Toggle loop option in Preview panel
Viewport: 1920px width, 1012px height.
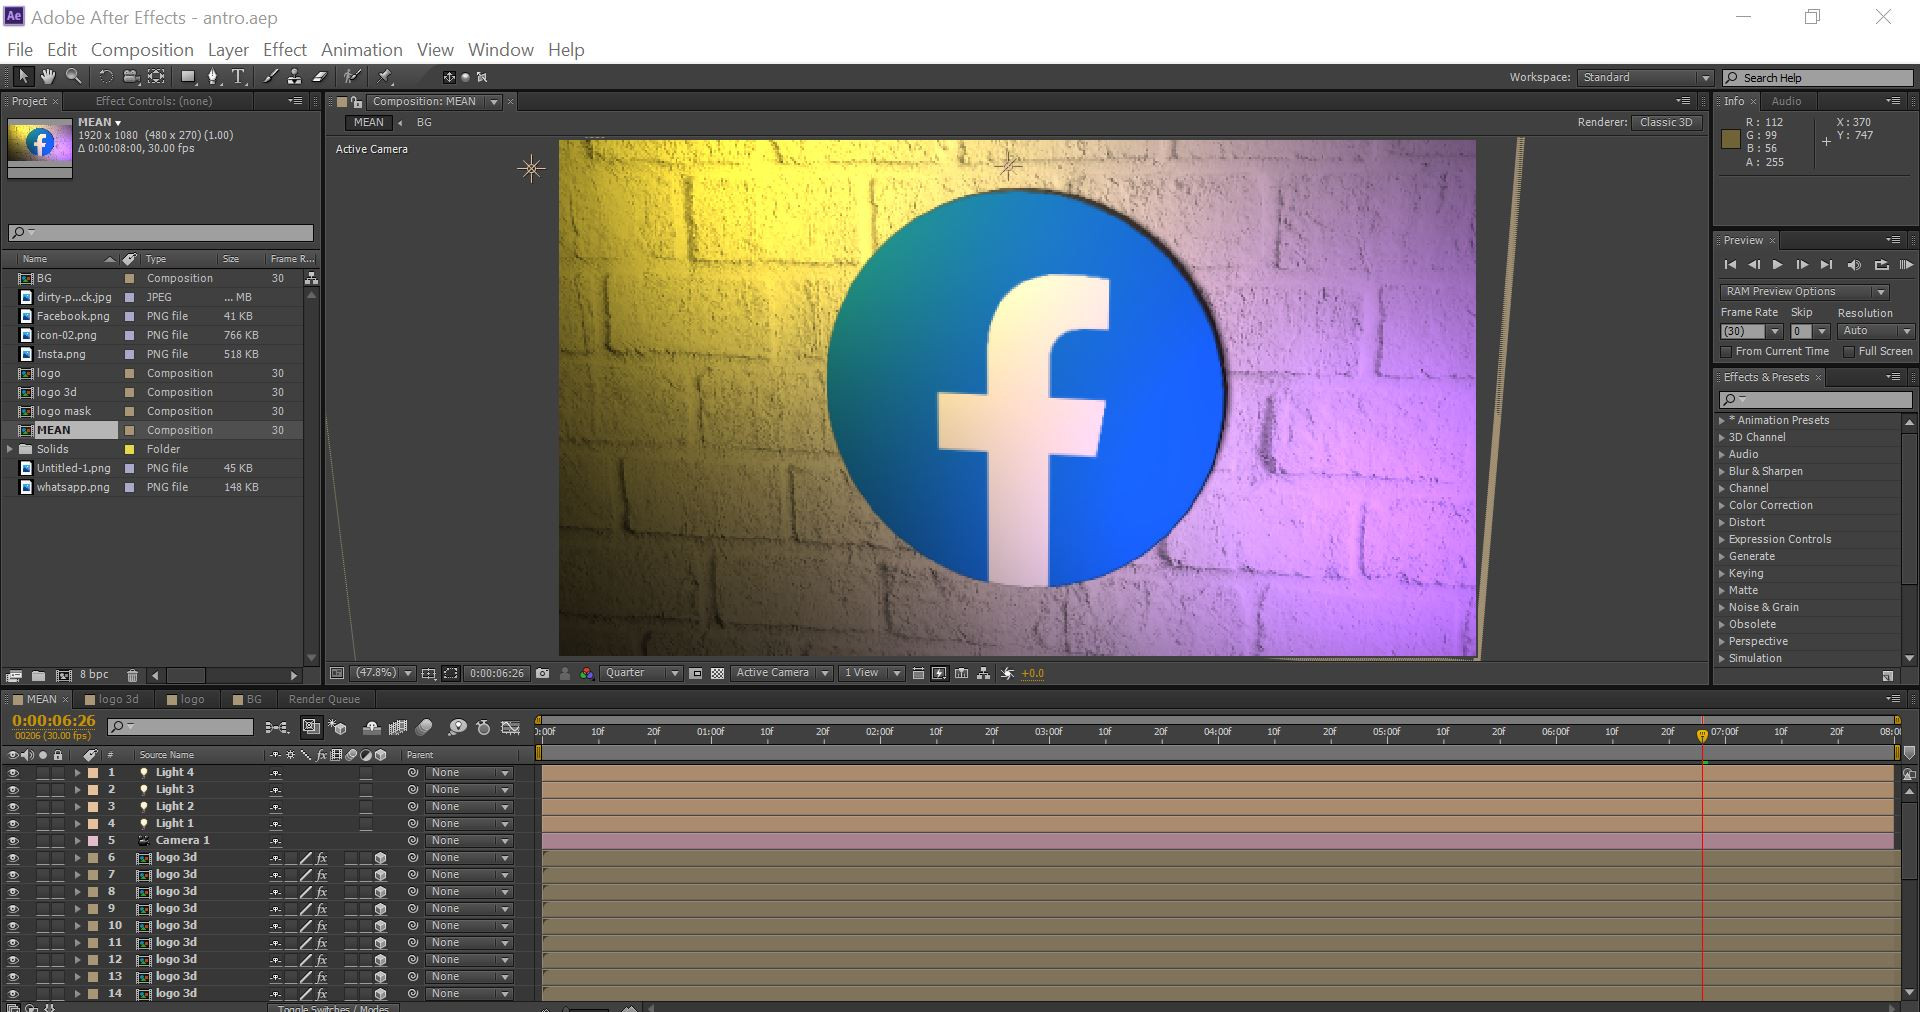[x=1881, y=265]
